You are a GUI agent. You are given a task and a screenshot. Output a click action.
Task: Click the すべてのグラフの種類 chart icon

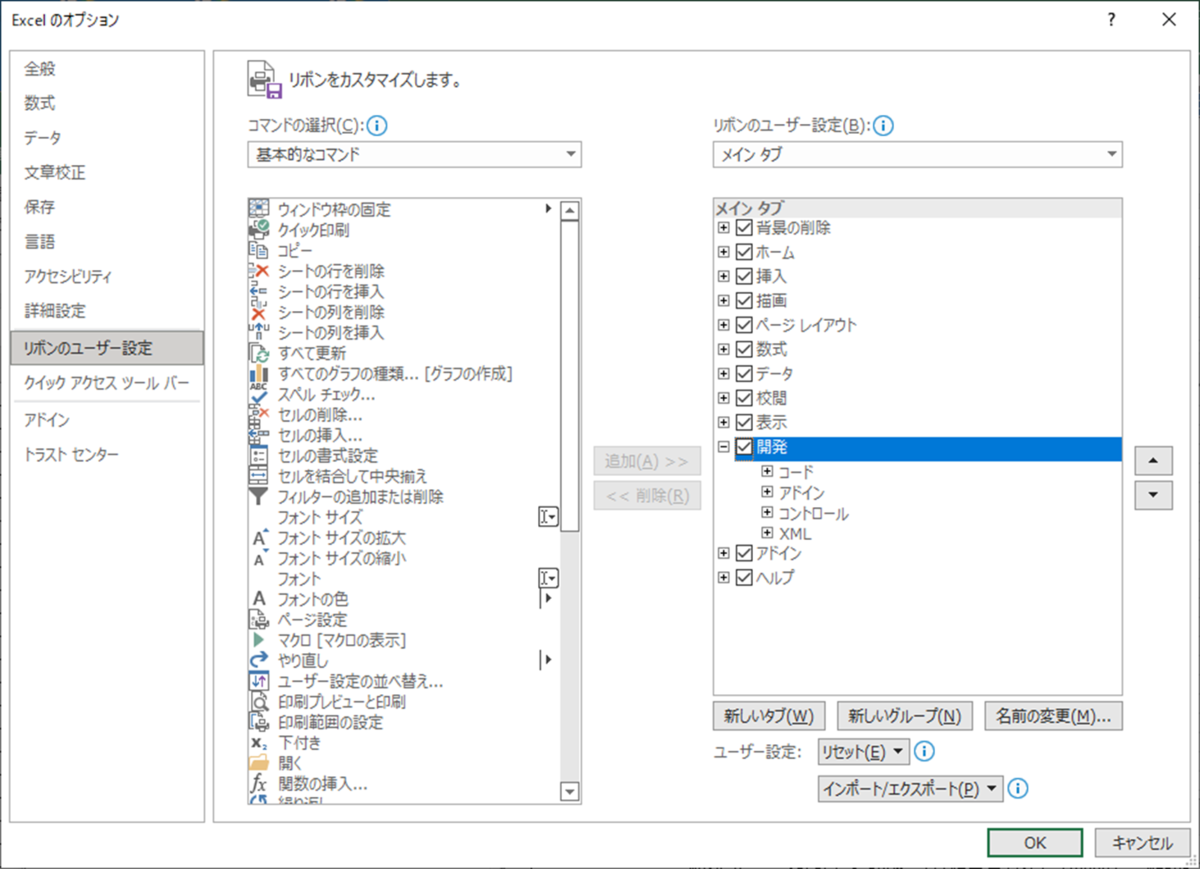(x=258, y=373)
